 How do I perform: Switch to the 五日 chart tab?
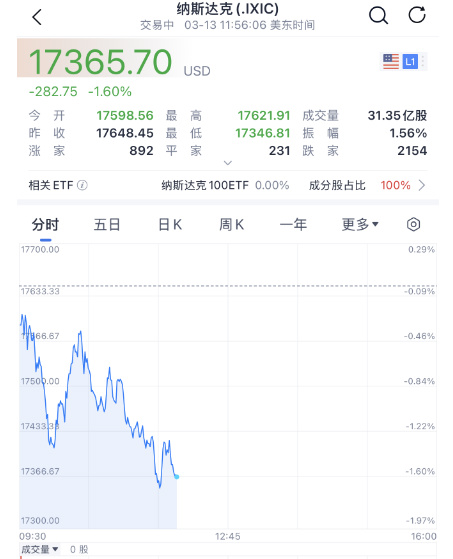point(107,225)
